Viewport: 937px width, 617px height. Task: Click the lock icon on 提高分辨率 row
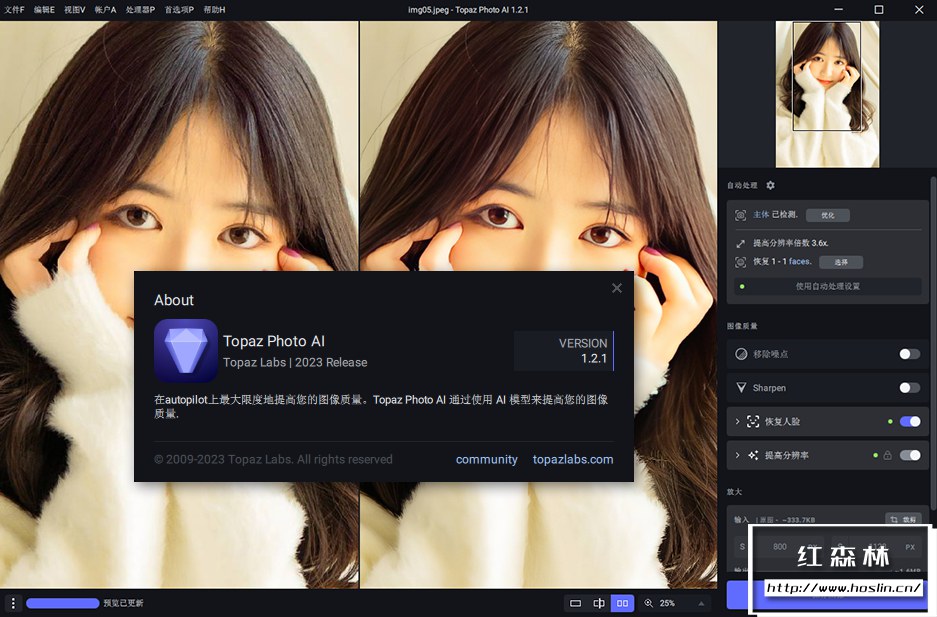(887, 455)
